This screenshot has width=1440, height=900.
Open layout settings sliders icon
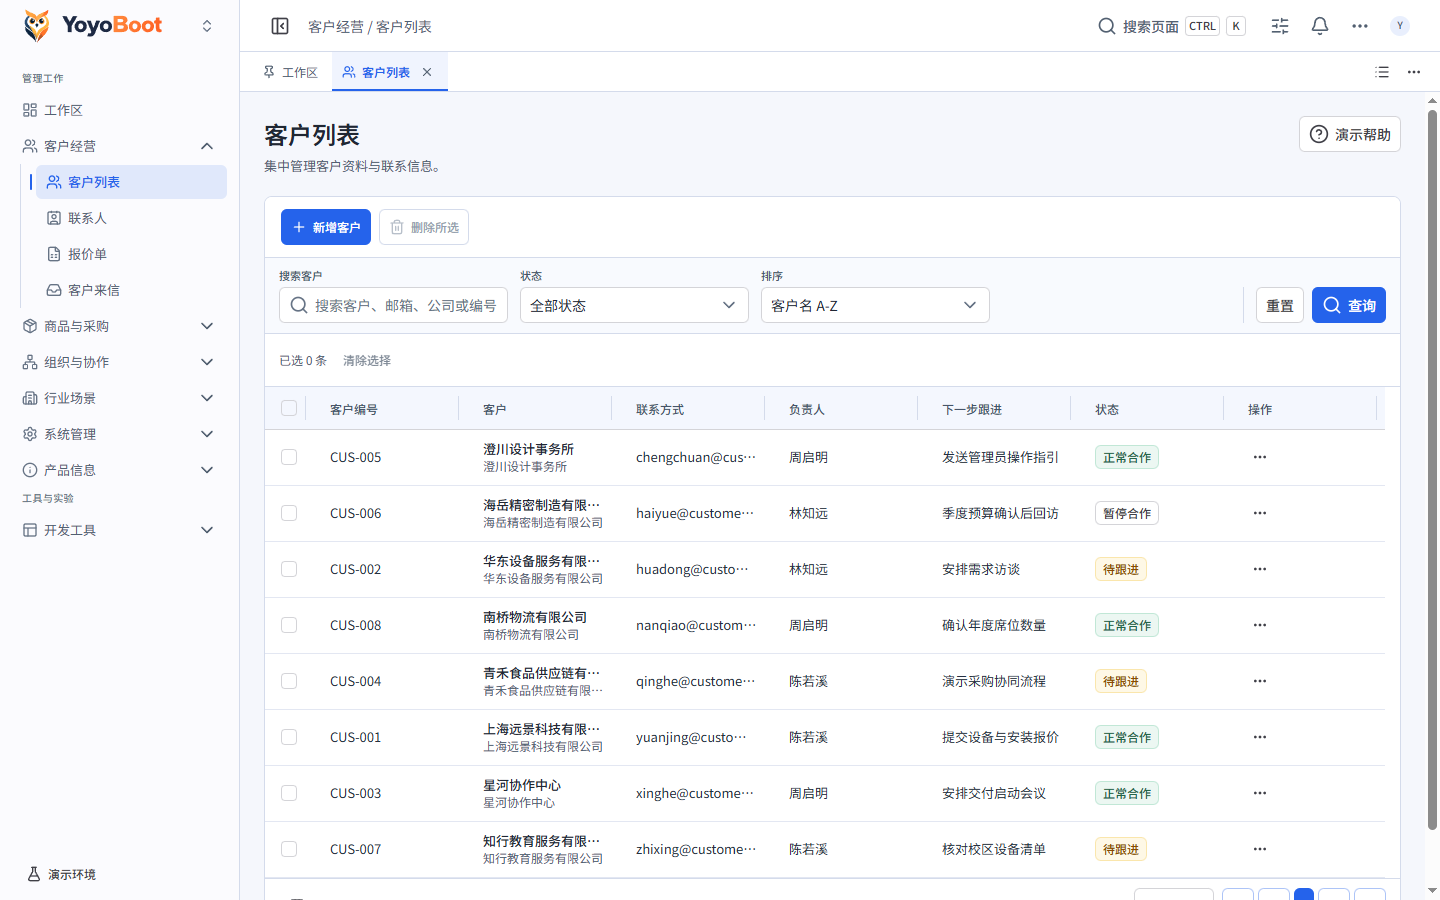pos(1280,26)
